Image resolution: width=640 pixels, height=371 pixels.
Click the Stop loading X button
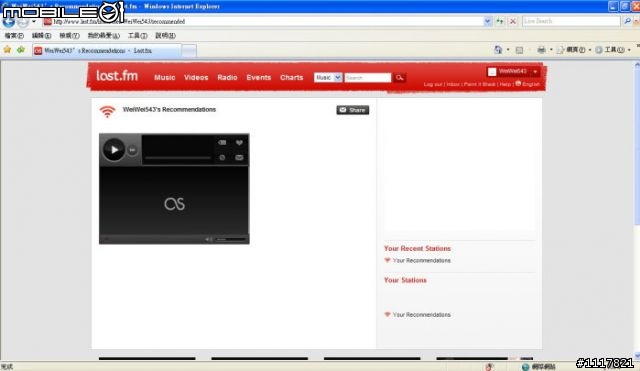point(513,21)
